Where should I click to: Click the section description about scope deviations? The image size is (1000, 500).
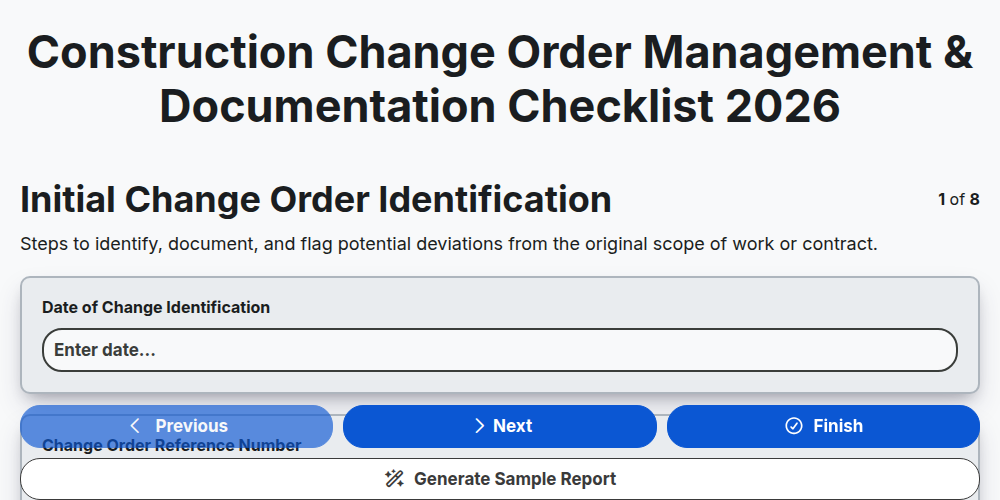pos(449,244)
